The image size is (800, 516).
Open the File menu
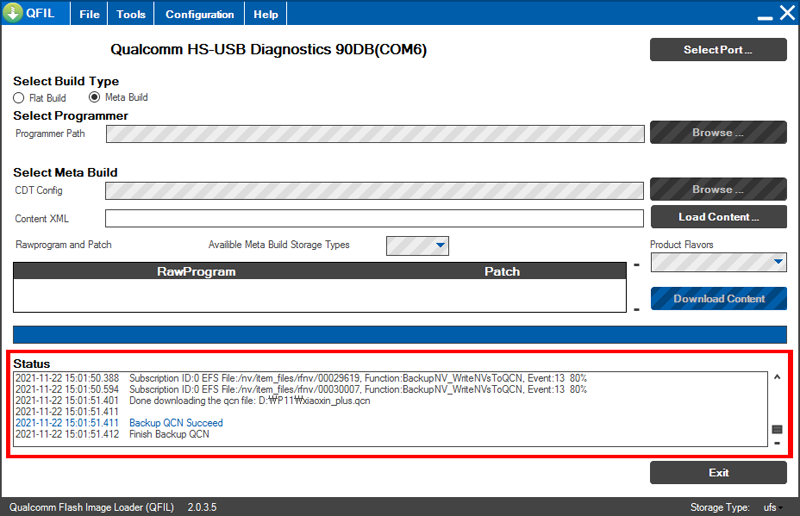tap(89, 14)
